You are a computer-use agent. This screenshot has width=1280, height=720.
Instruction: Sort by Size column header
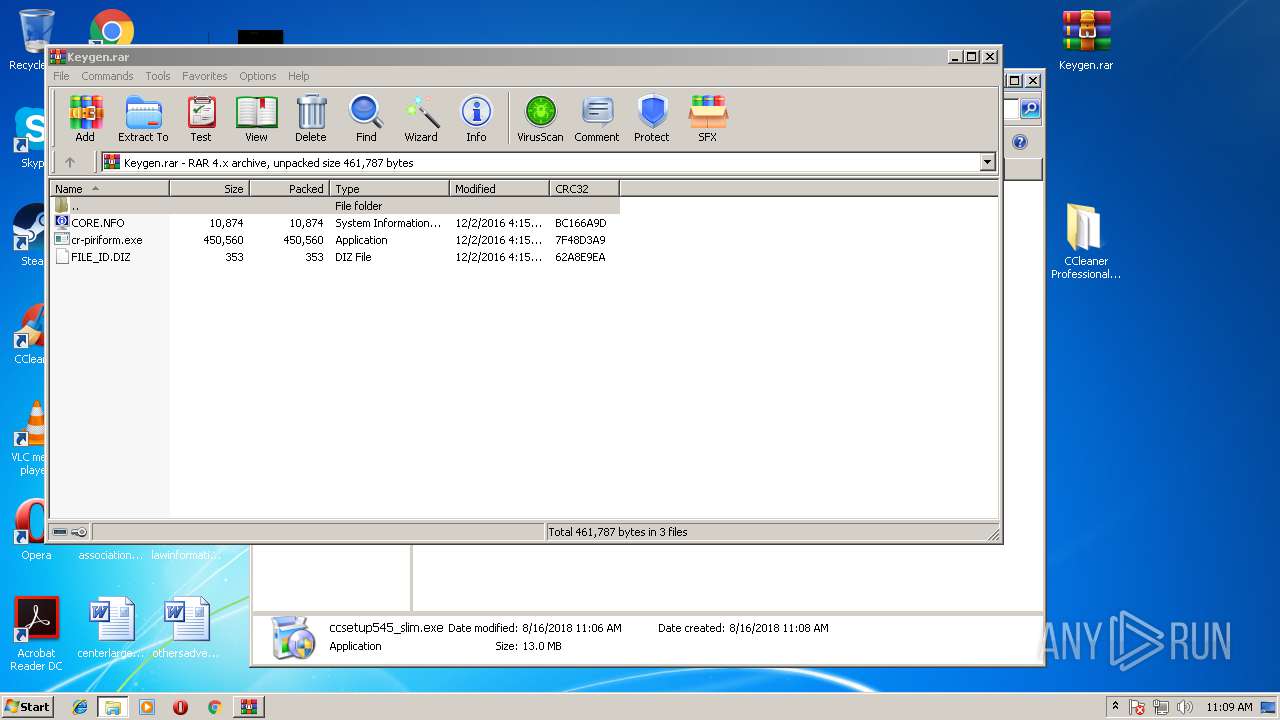point(209,188)
